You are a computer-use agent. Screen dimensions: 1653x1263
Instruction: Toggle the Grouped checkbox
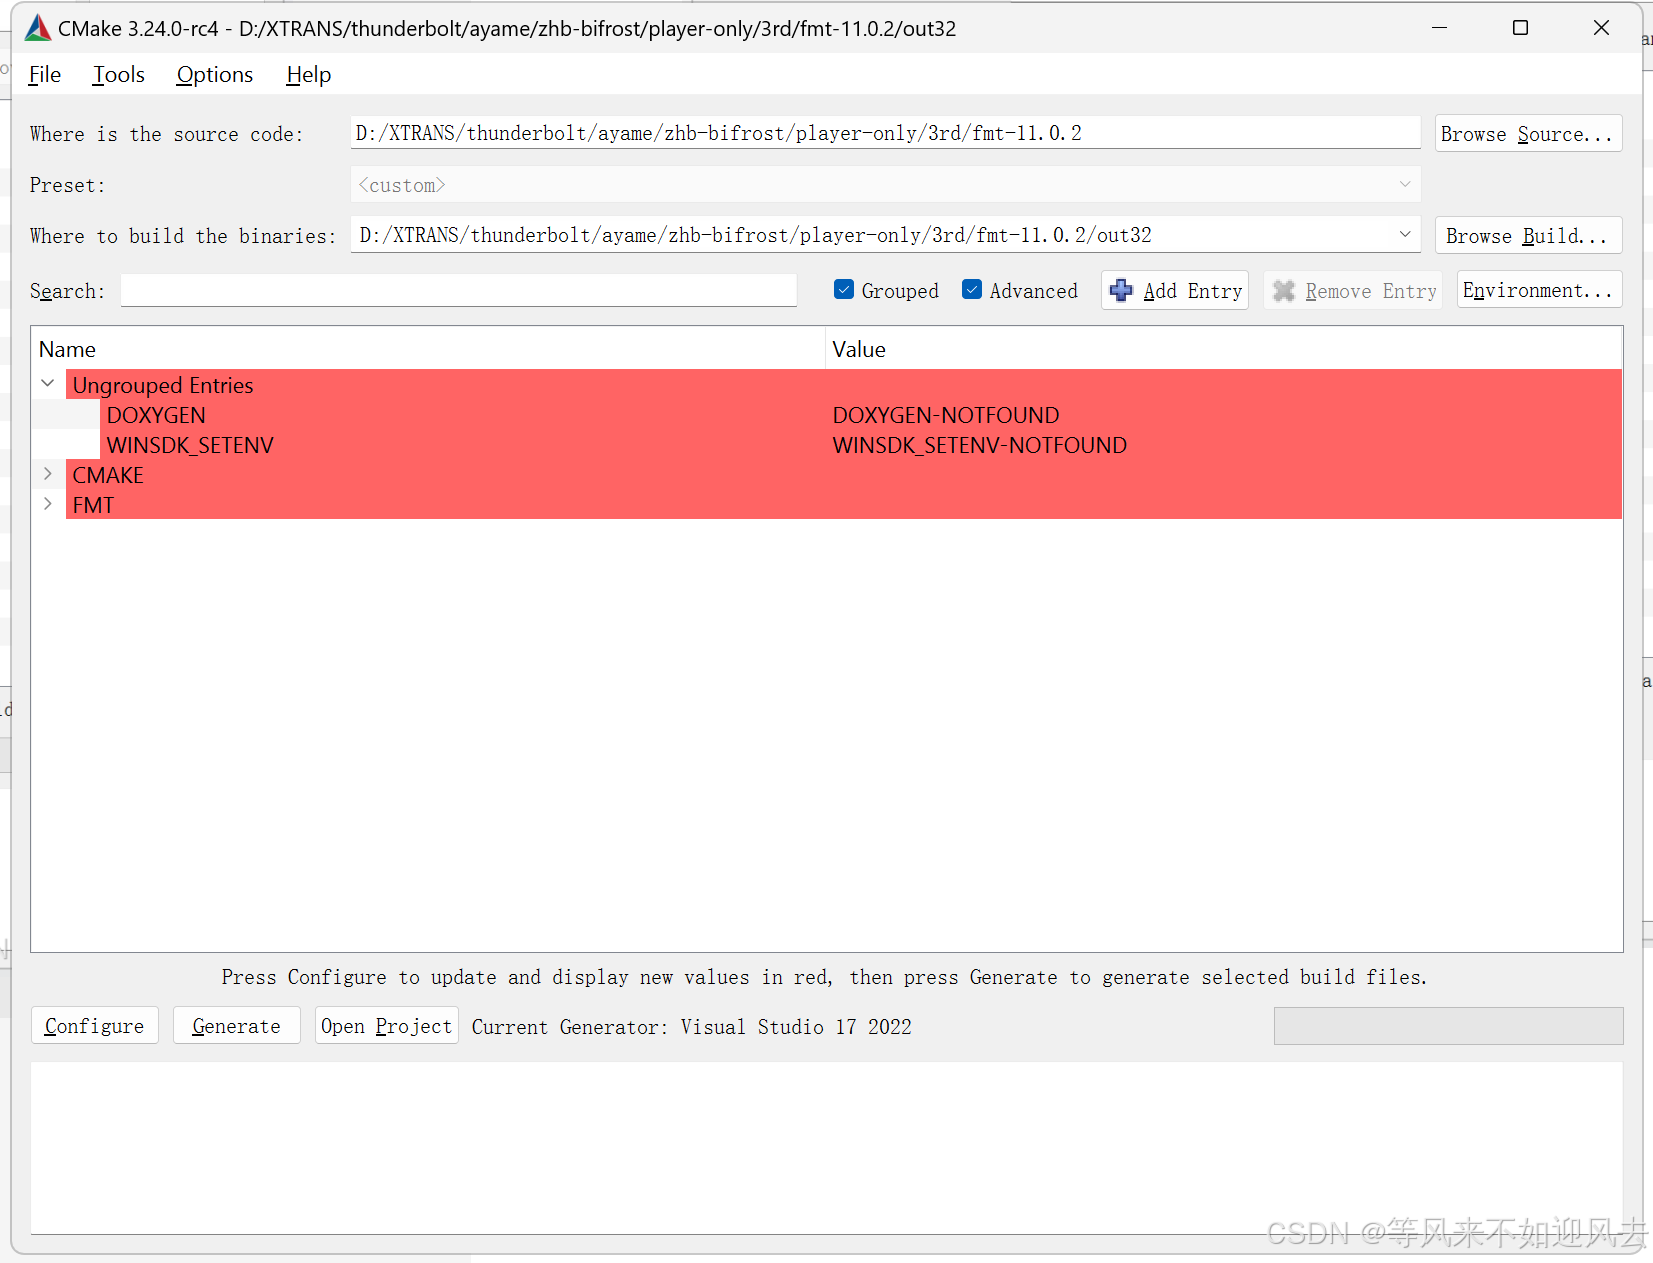click(844, 290)
